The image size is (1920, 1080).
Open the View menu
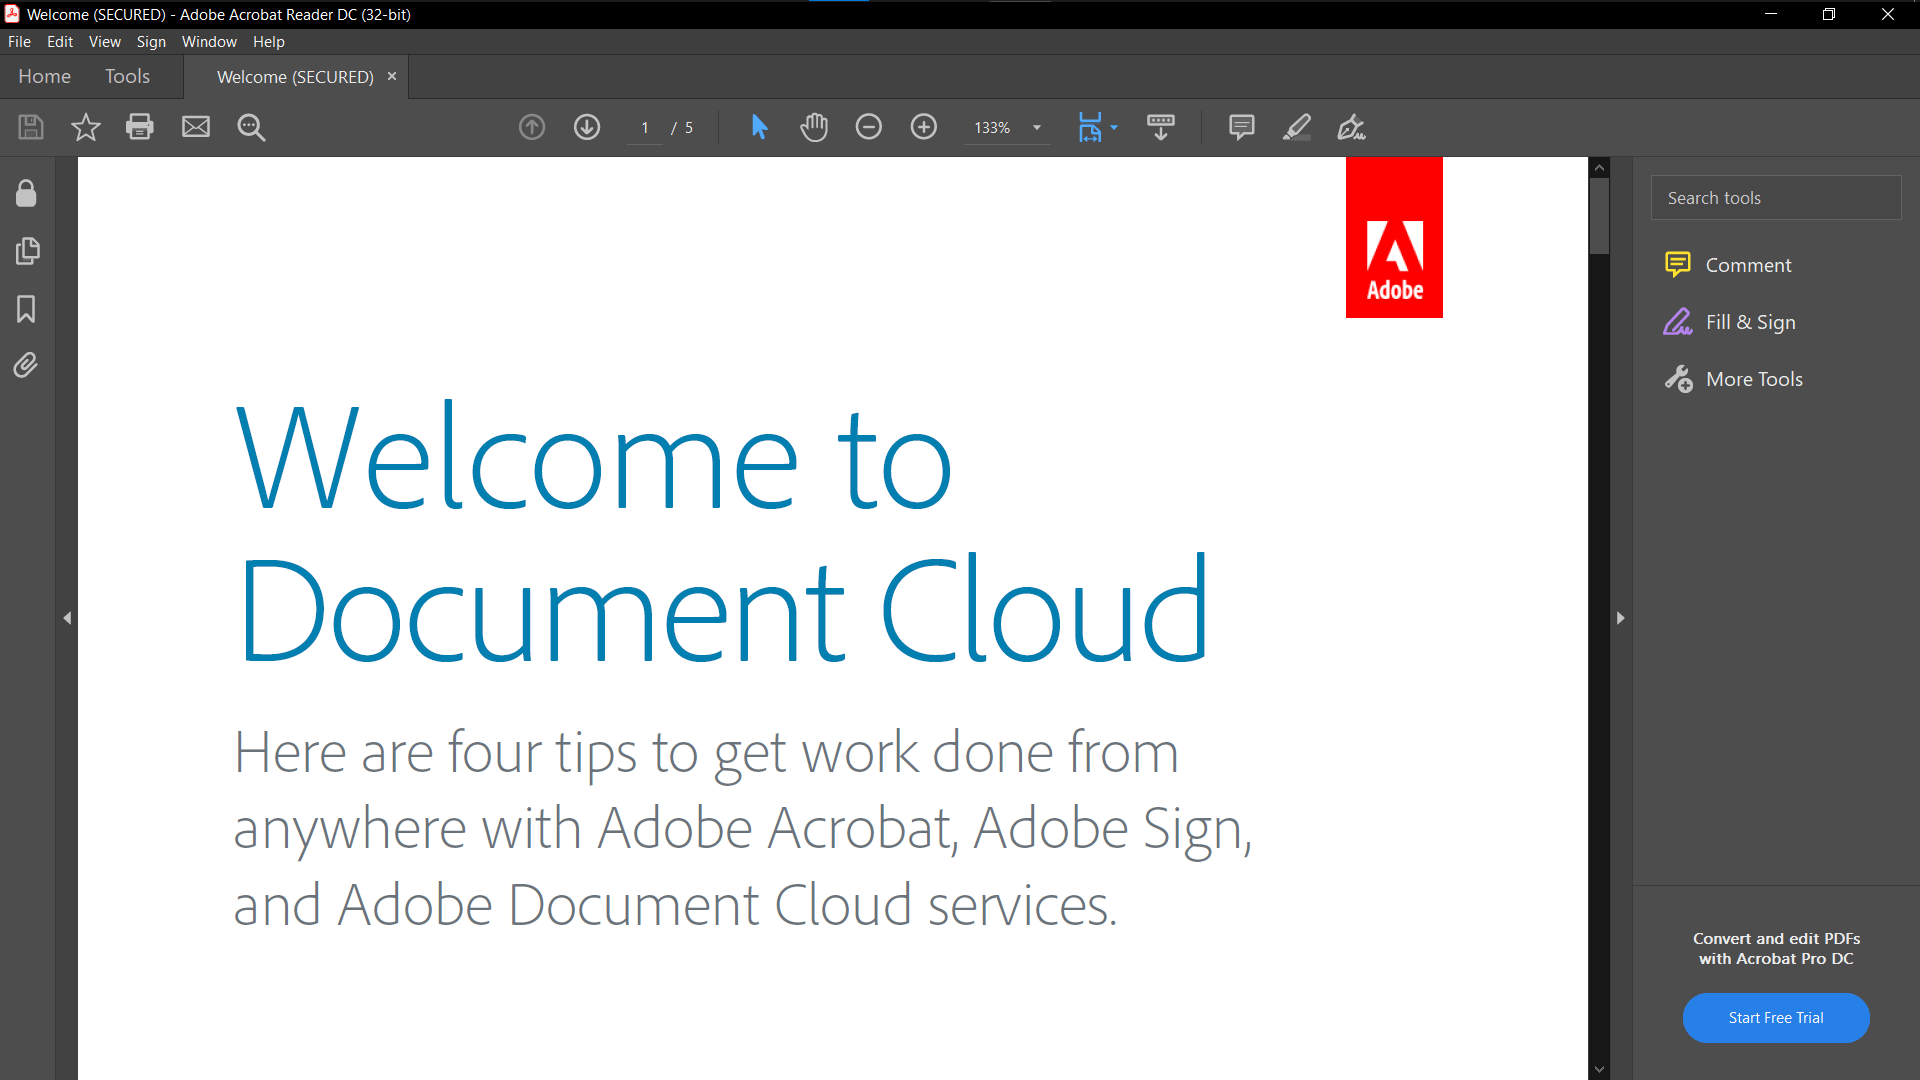point(103,41)
